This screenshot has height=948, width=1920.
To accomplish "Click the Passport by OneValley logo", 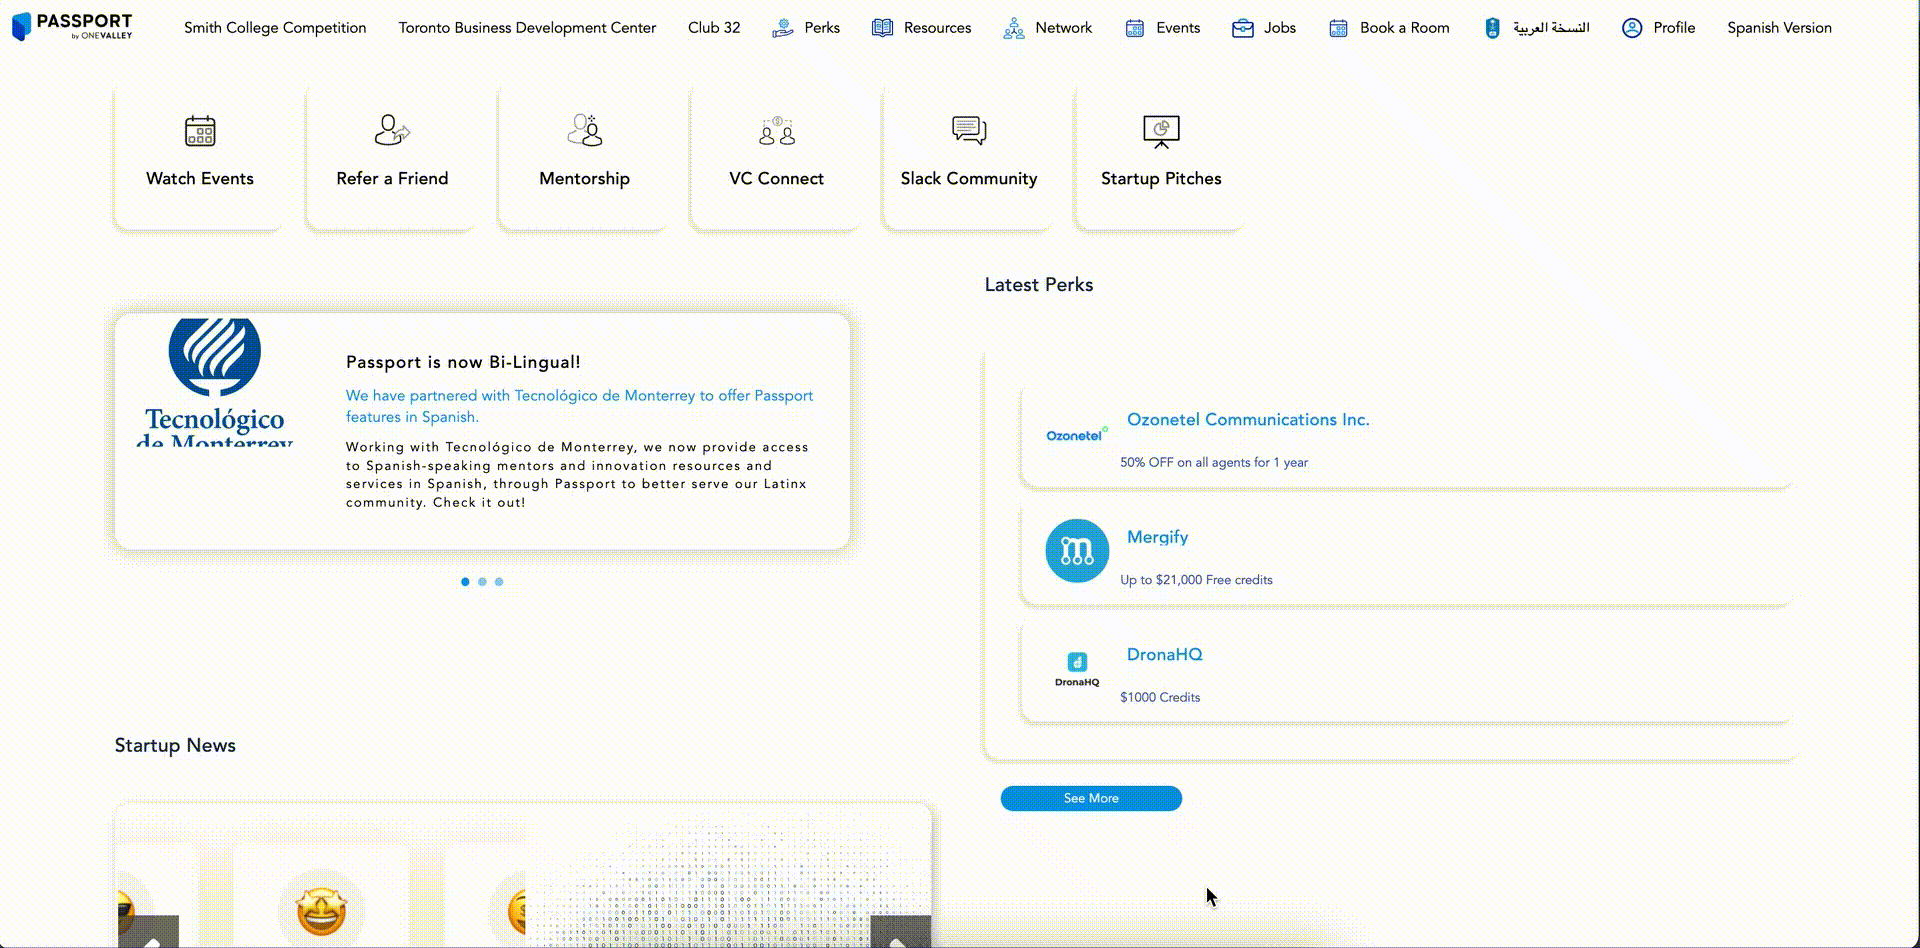I will tap(72, 26).
